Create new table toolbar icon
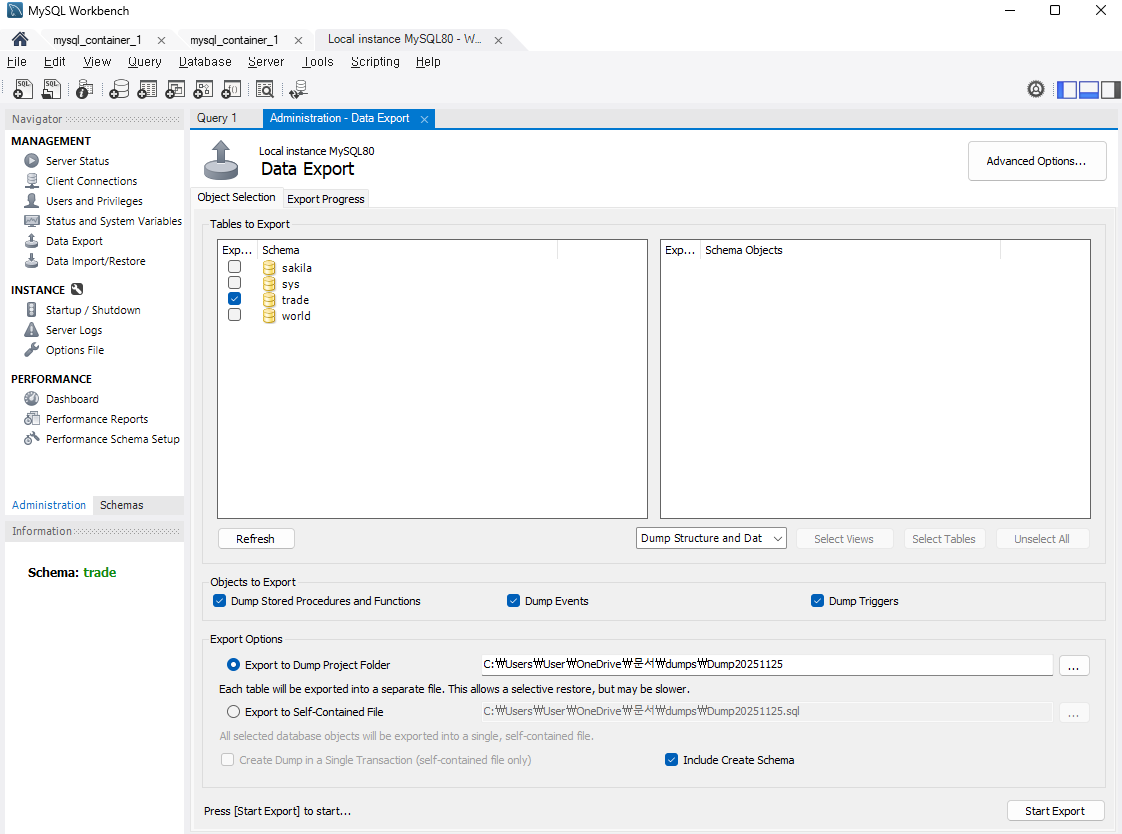 pyautogui.click(x=147, y=89)
